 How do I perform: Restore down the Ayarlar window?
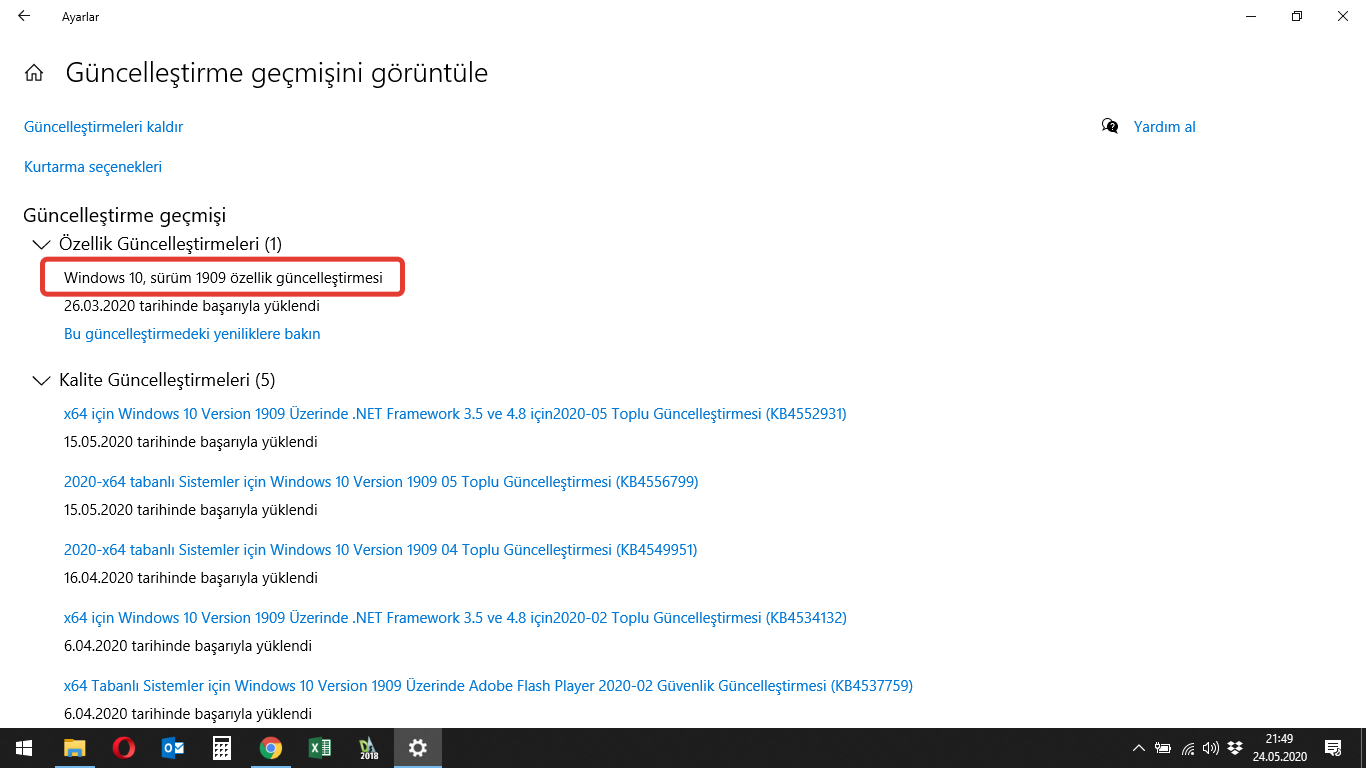1297,16
